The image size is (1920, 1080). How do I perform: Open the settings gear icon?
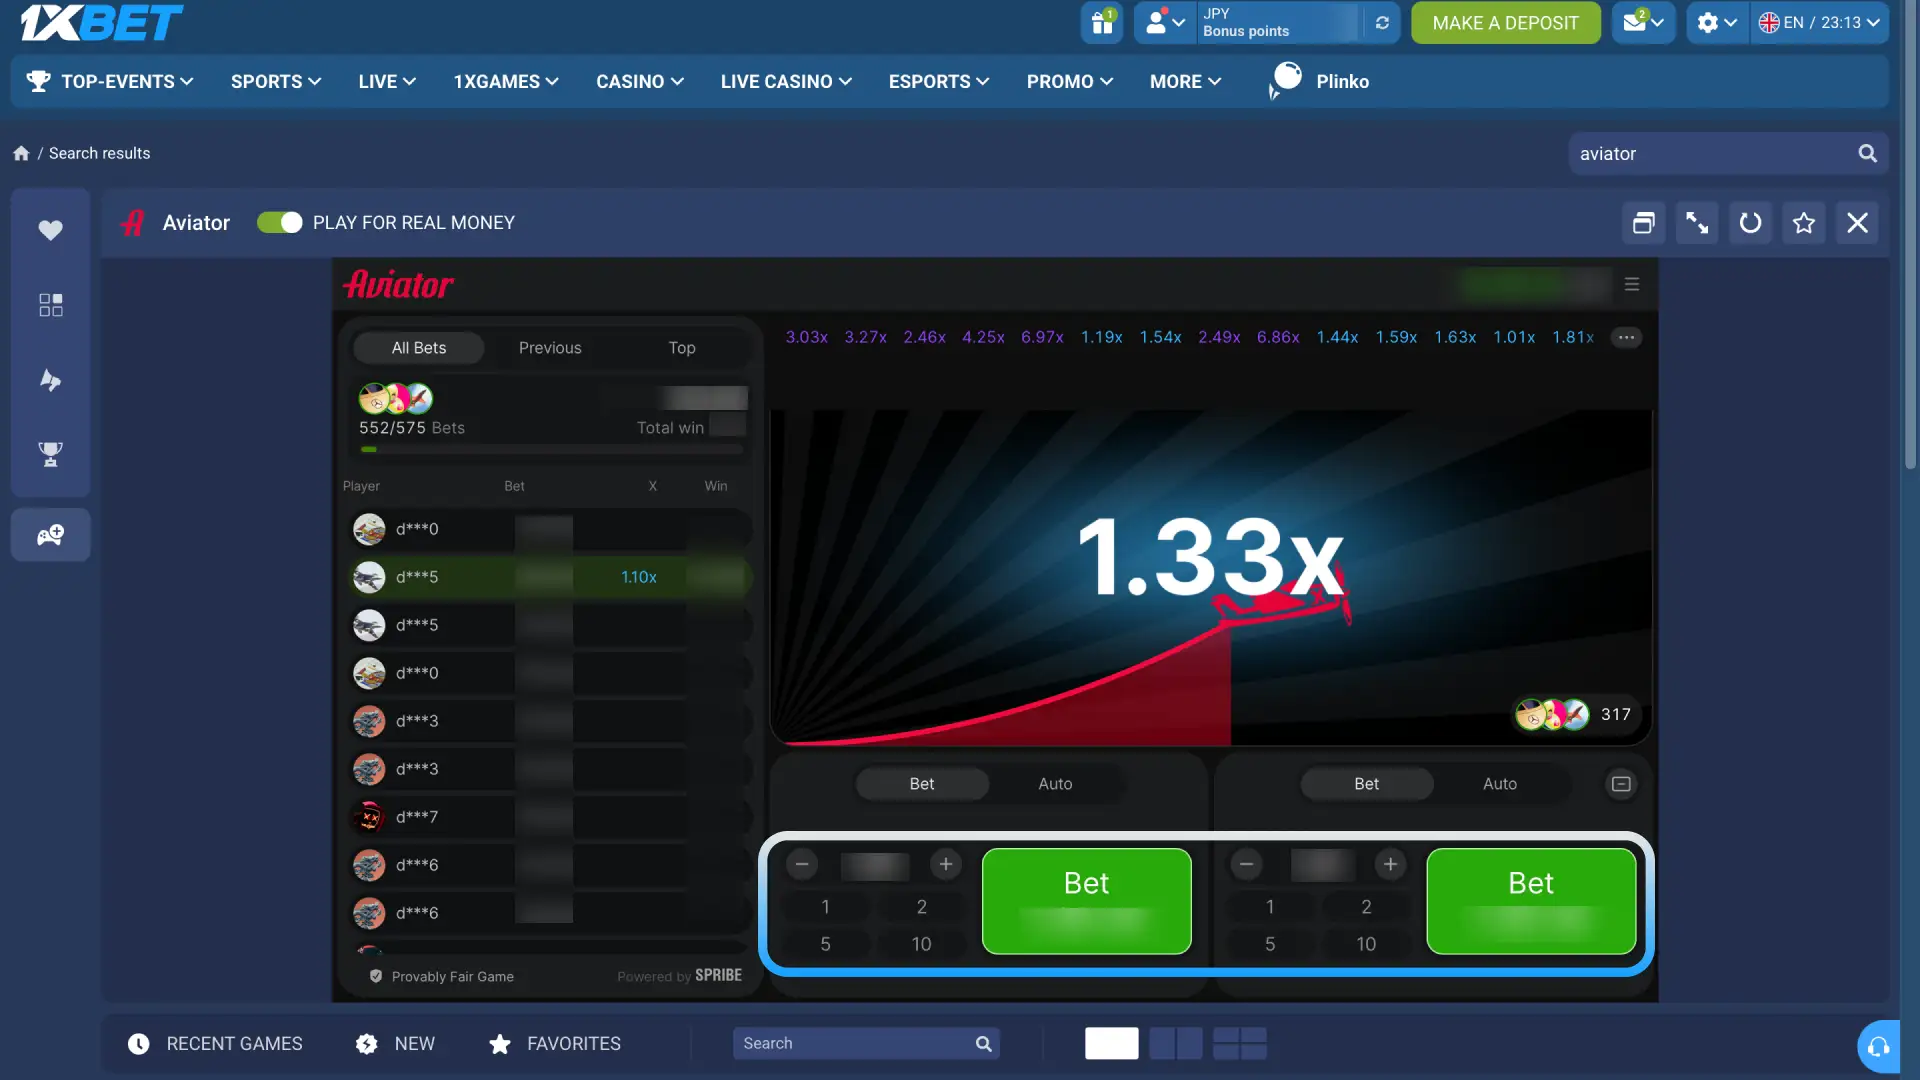(x=1717, y=22)
